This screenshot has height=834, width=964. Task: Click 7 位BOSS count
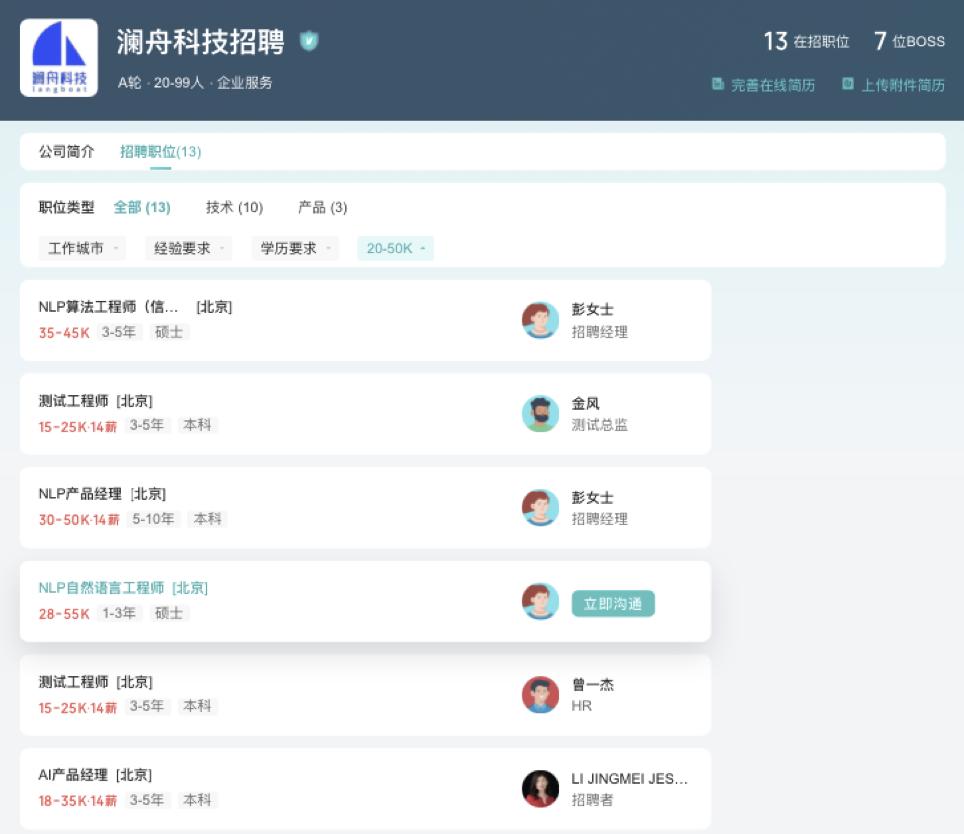point(909,41)
